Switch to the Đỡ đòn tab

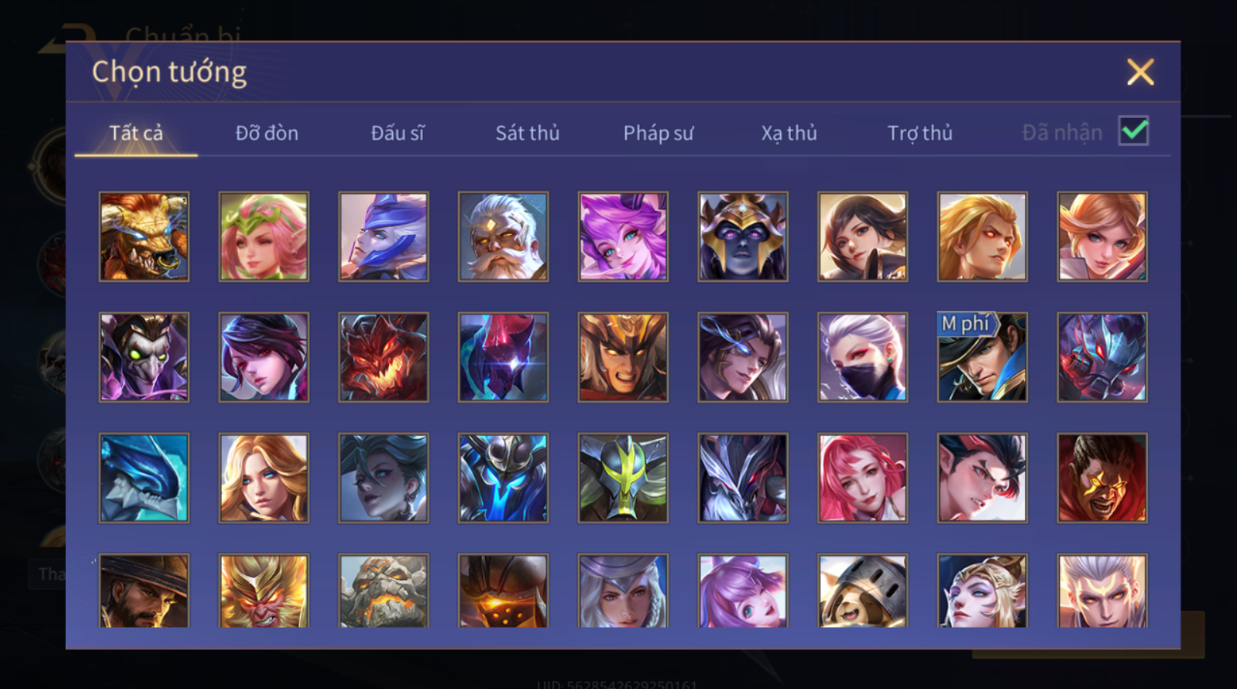267,133
